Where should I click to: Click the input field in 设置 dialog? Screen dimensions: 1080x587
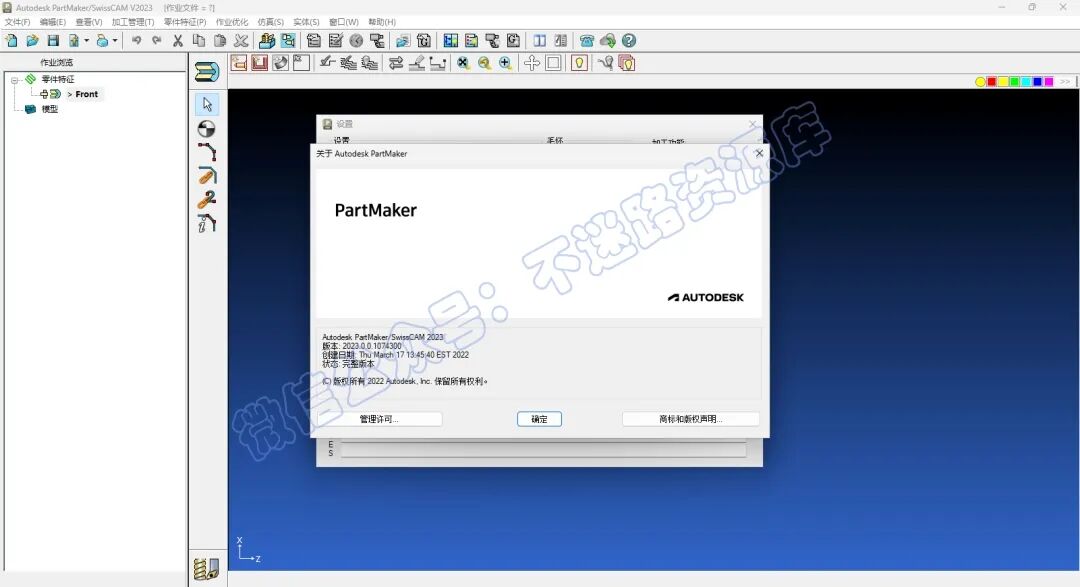pos(543,450)
